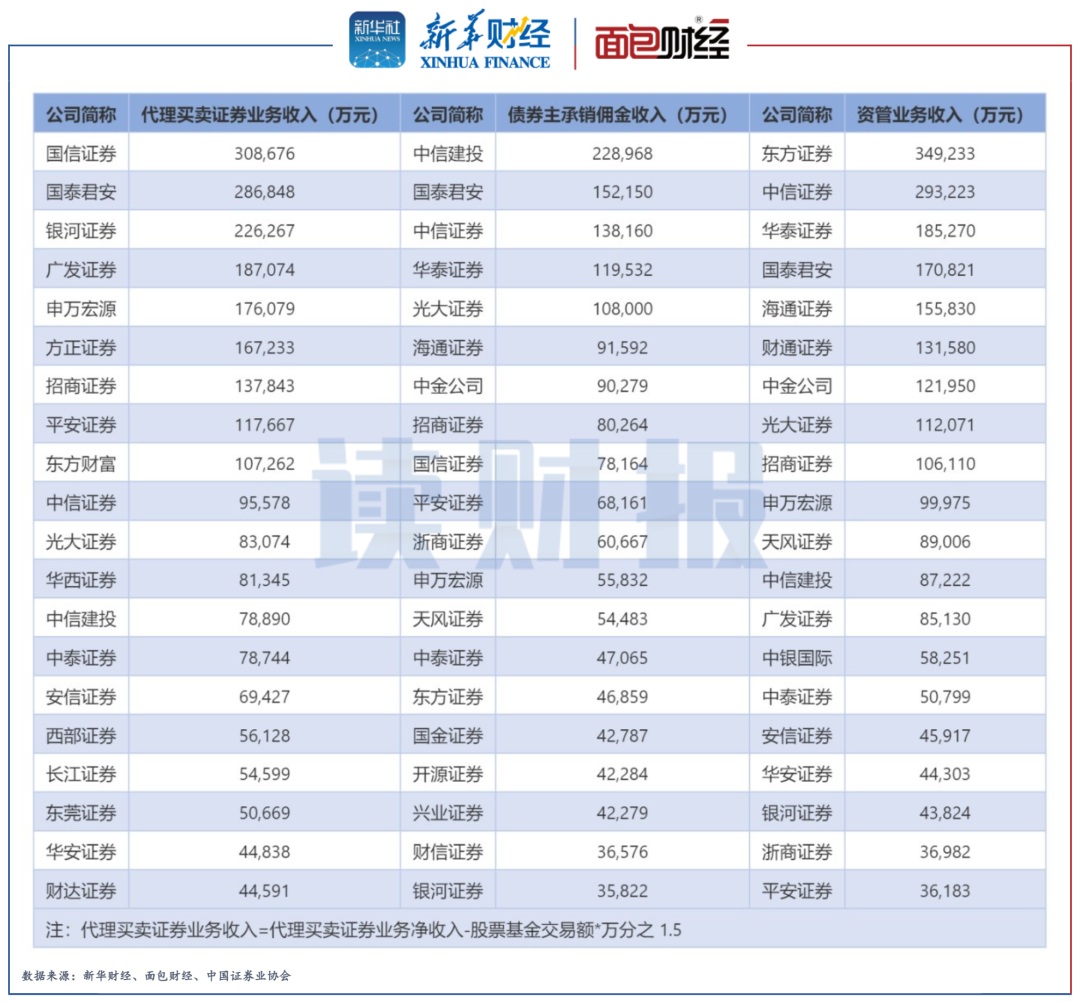Click the value 308,676
Screen dimensions: 1080x1003
(264, 154)
